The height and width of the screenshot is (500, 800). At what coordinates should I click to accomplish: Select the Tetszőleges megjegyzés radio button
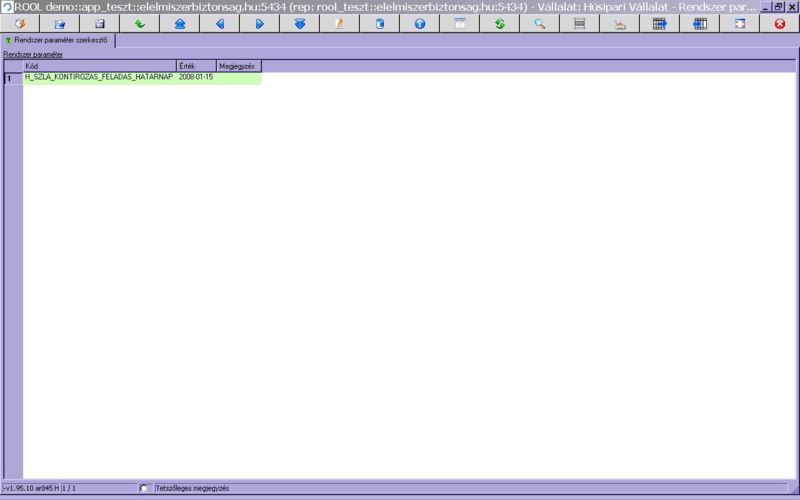click(144, 488)
